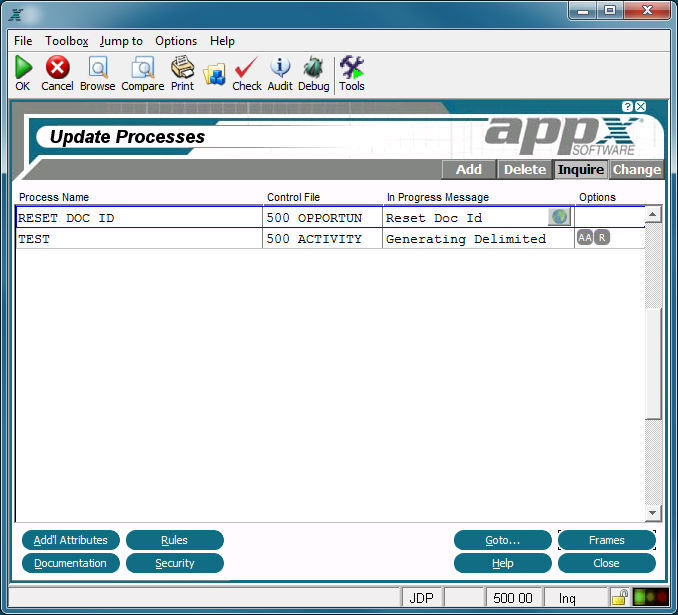Run Check with red checkmark icon
The width and height of the screenshot is (678, 615).
246,67
